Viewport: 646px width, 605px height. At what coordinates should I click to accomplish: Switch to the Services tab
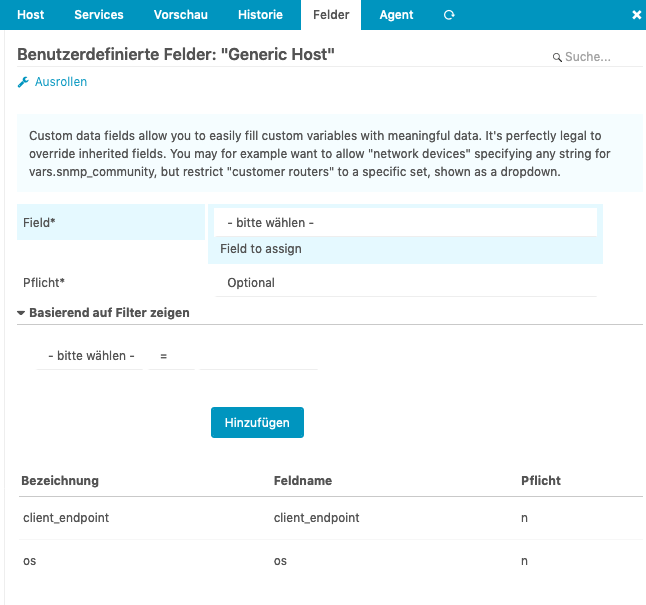pos(99,15)
